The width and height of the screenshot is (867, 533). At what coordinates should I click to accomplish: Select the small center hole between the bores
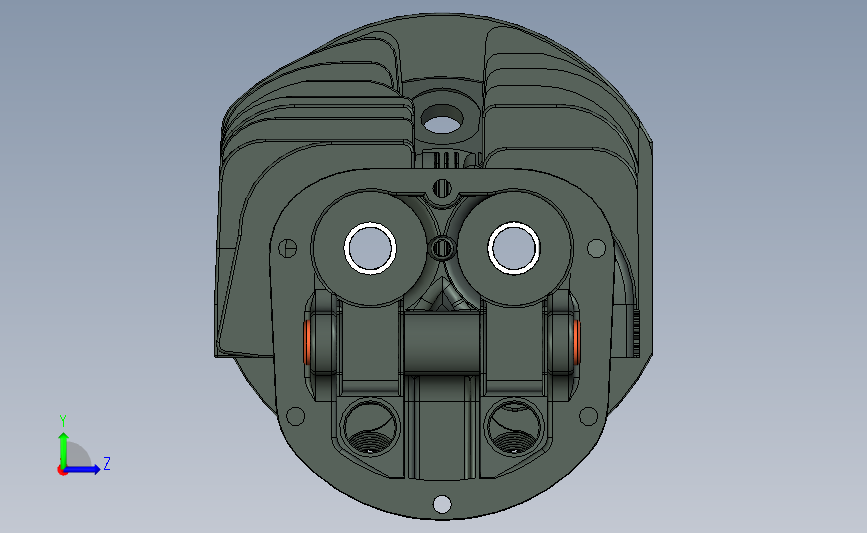click(442, 247)
